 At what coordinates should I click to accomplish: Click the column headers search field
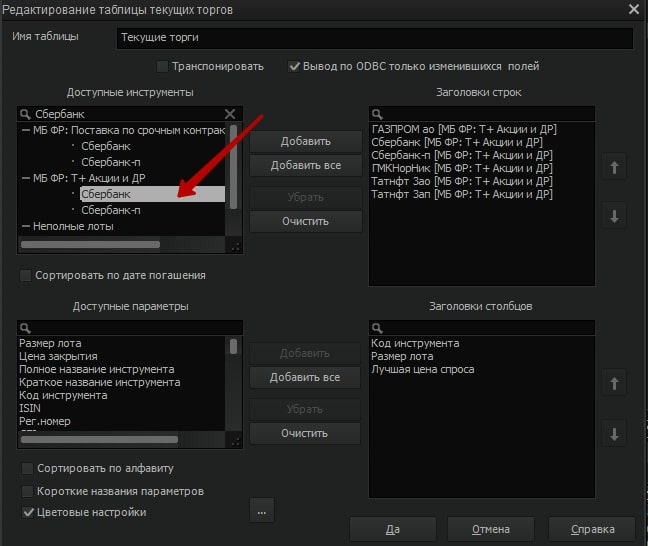point(482,328)
